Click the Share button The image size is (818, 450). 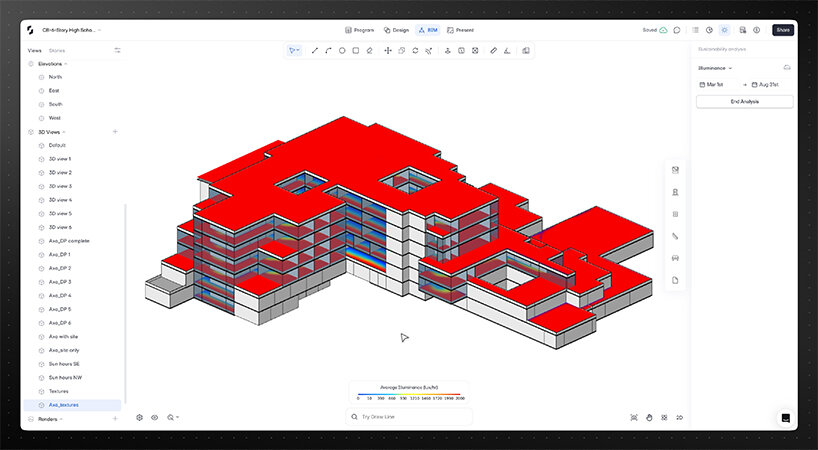(783, 30)
